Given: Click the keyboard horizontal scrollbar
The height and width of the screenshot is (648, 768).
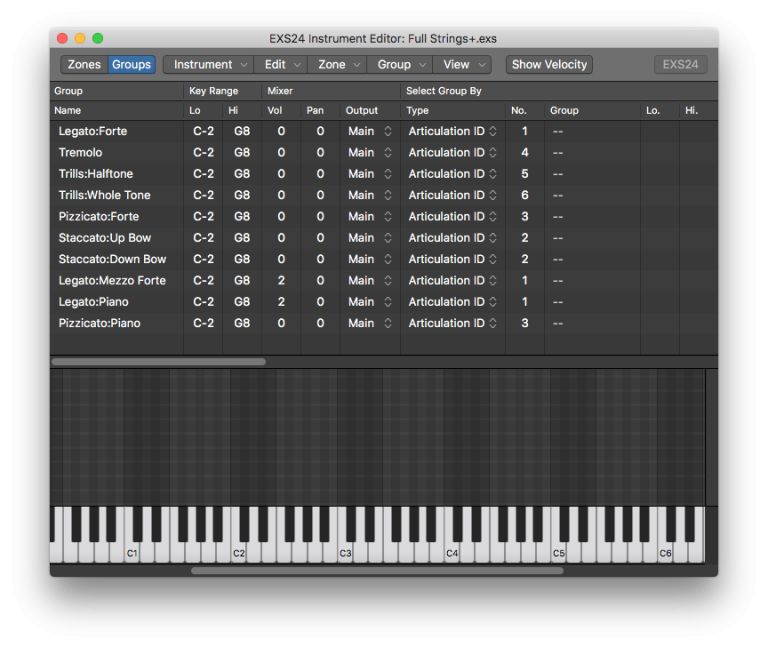Looking at the screenshot, I should 377,571.
